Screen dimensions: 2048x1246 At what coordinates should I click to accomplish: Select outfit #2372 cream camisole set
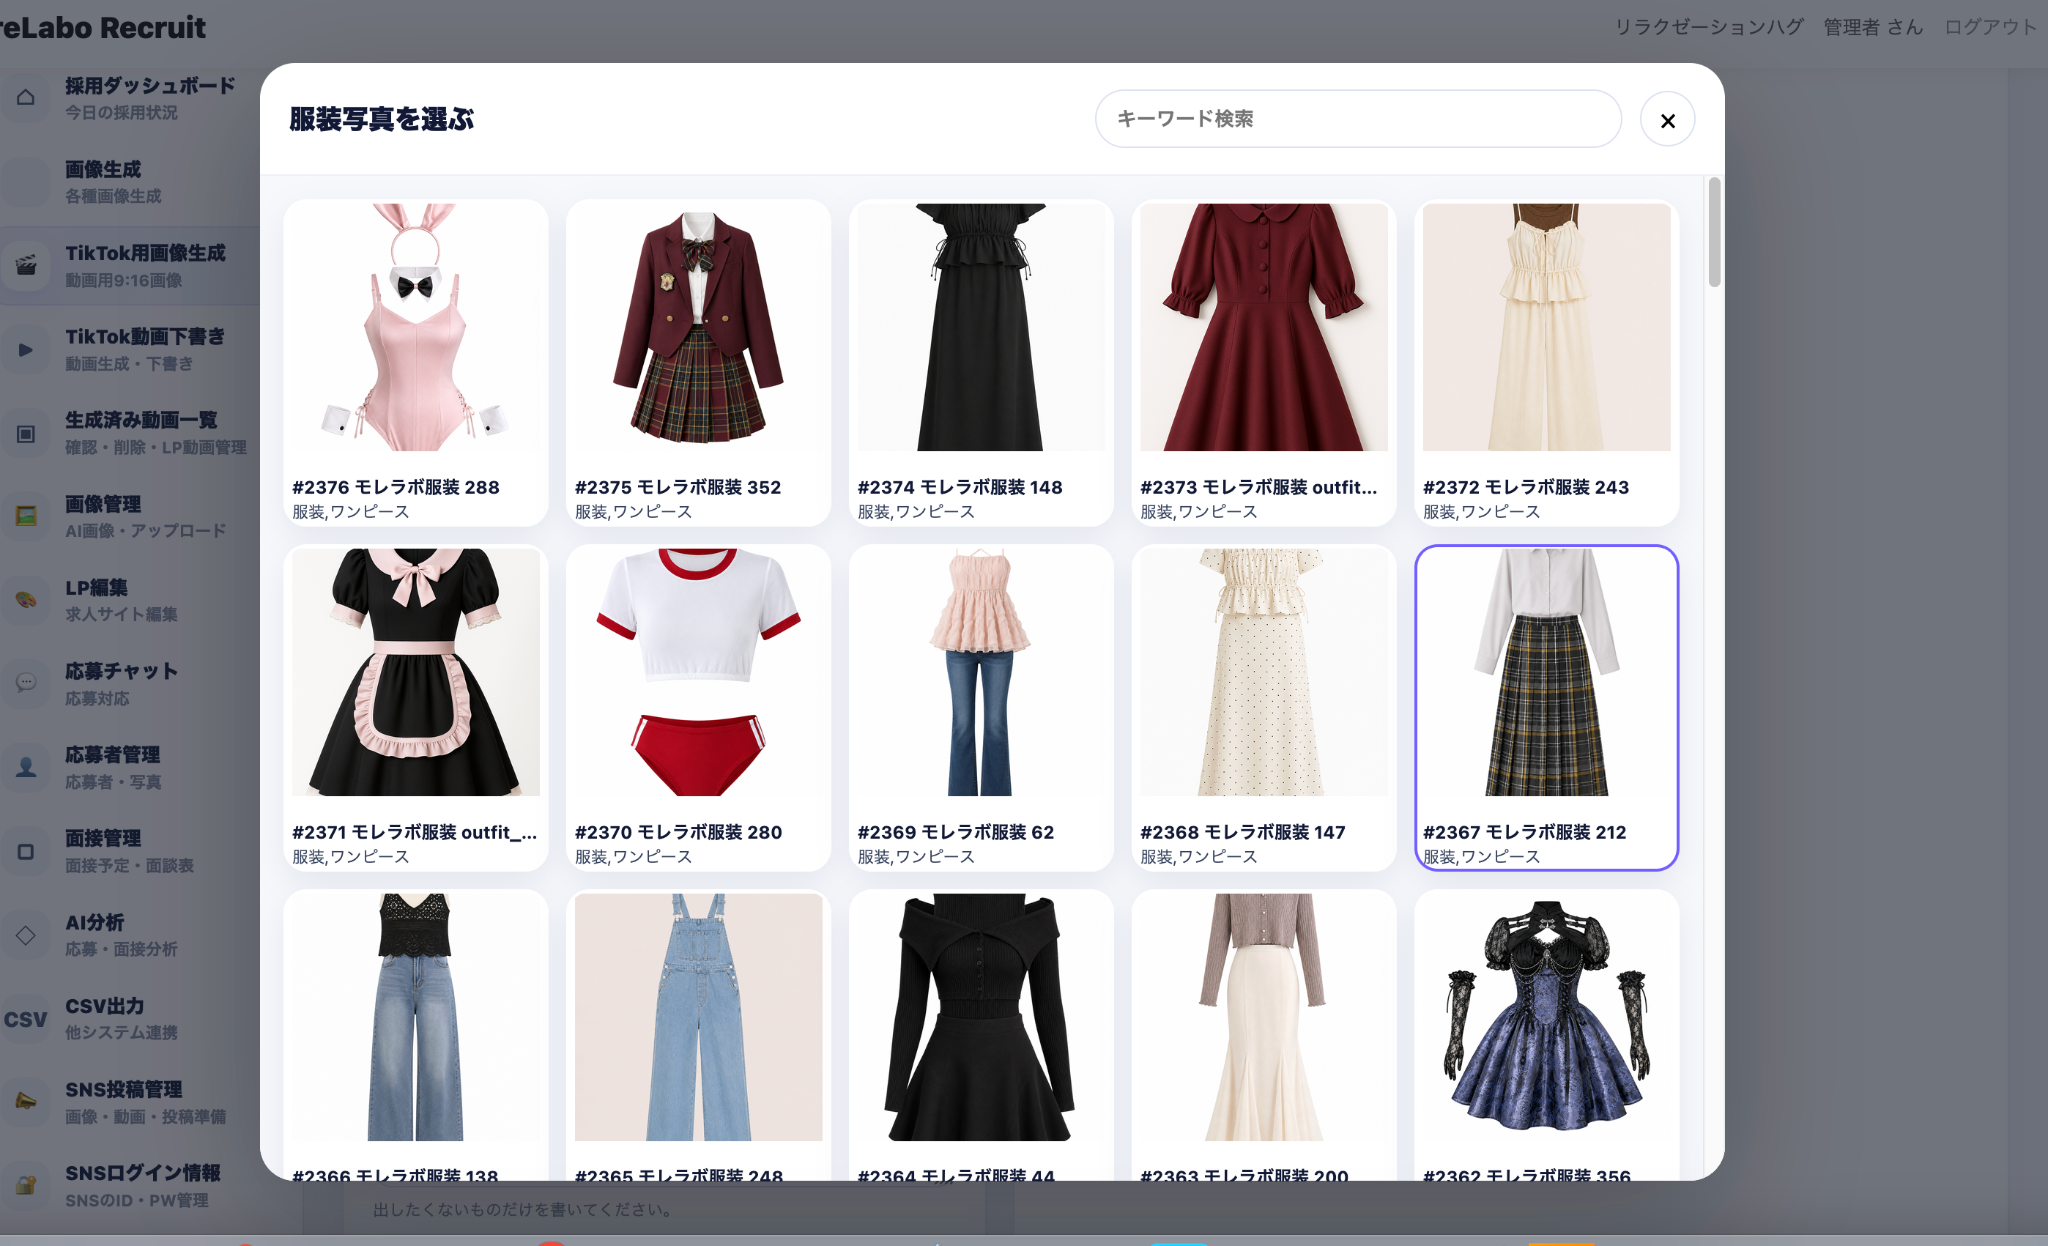point(1546,363)
